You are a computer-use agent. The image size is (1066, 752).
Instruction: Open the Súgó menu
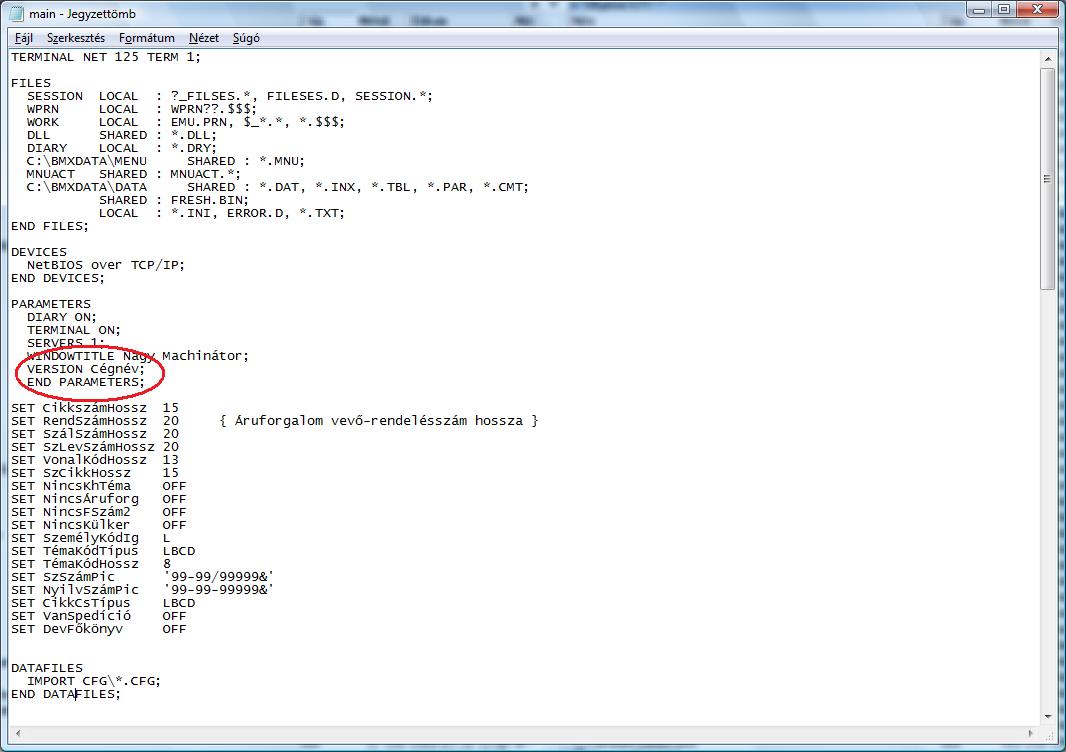[246, 38]
